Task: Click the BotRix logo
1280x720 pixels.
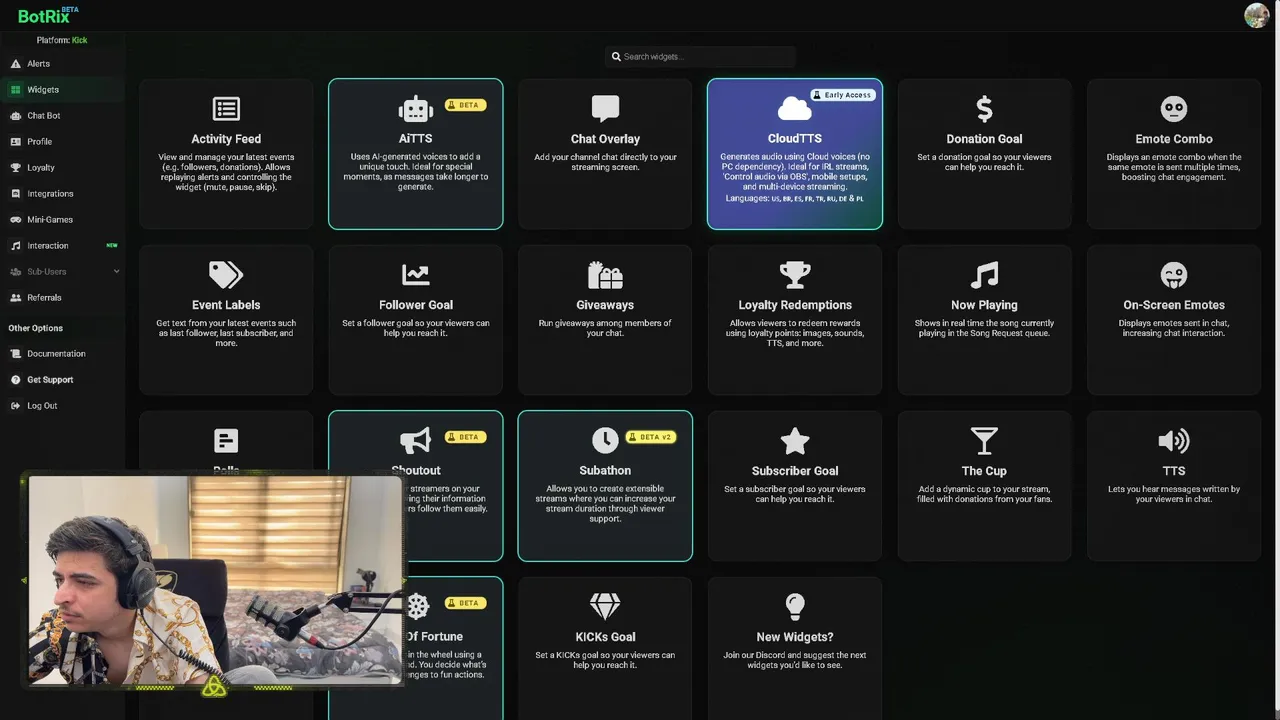Action: click(x=47, y=15)
